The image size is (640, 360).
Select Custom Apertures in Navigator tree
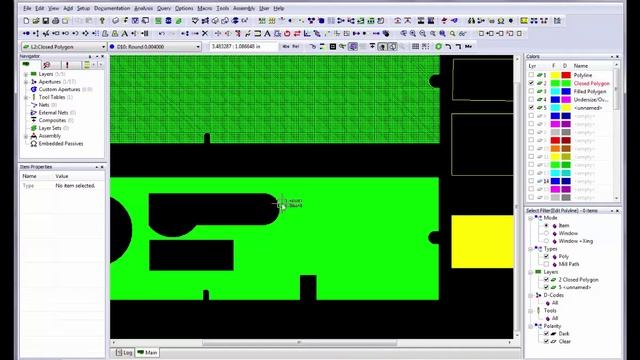[x=59, y=89]
